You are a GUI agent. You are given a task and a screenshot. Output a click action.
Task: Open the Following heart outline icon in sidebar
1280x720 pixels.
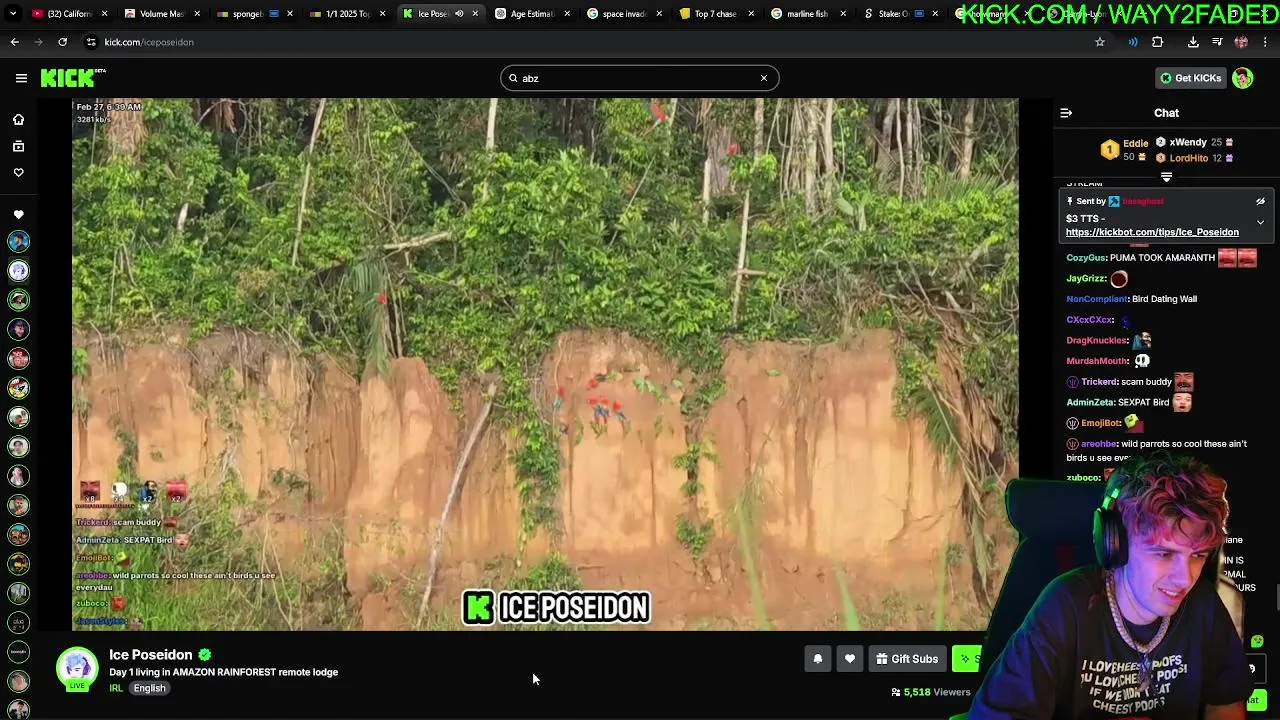(18, 173)
